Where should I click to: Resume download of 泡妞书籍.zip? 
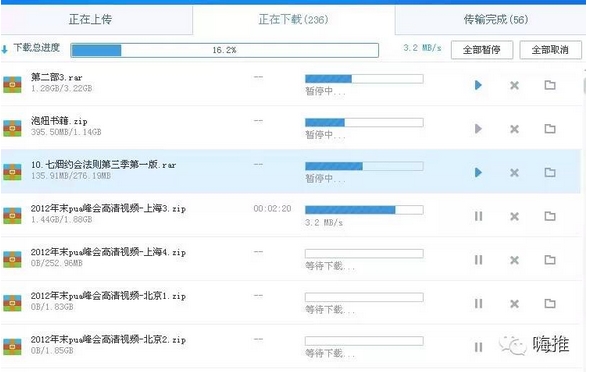tap(478, 129)
